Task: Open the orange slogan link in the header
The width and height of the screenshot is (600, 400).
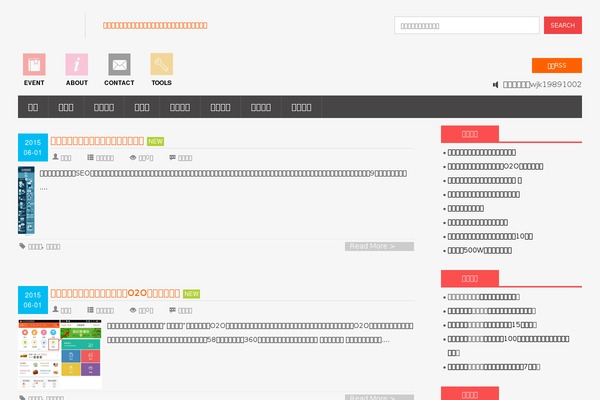Action: click(155, 25)
